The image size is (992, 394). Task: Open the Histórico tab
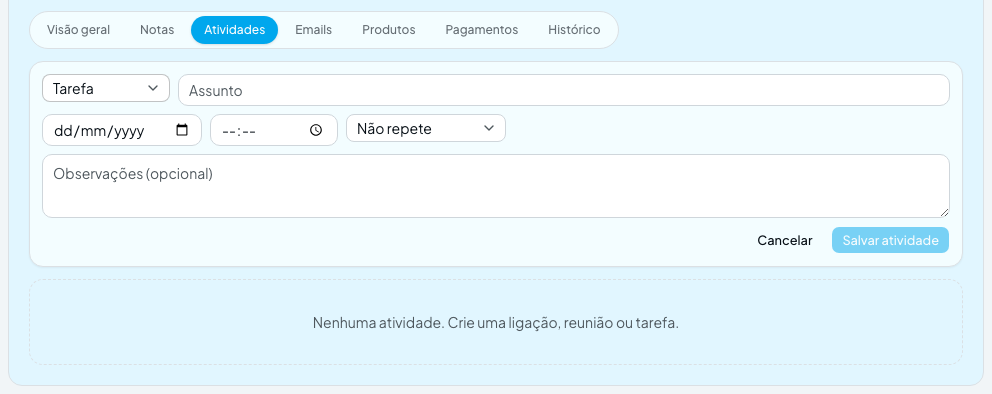pos(574,30)
